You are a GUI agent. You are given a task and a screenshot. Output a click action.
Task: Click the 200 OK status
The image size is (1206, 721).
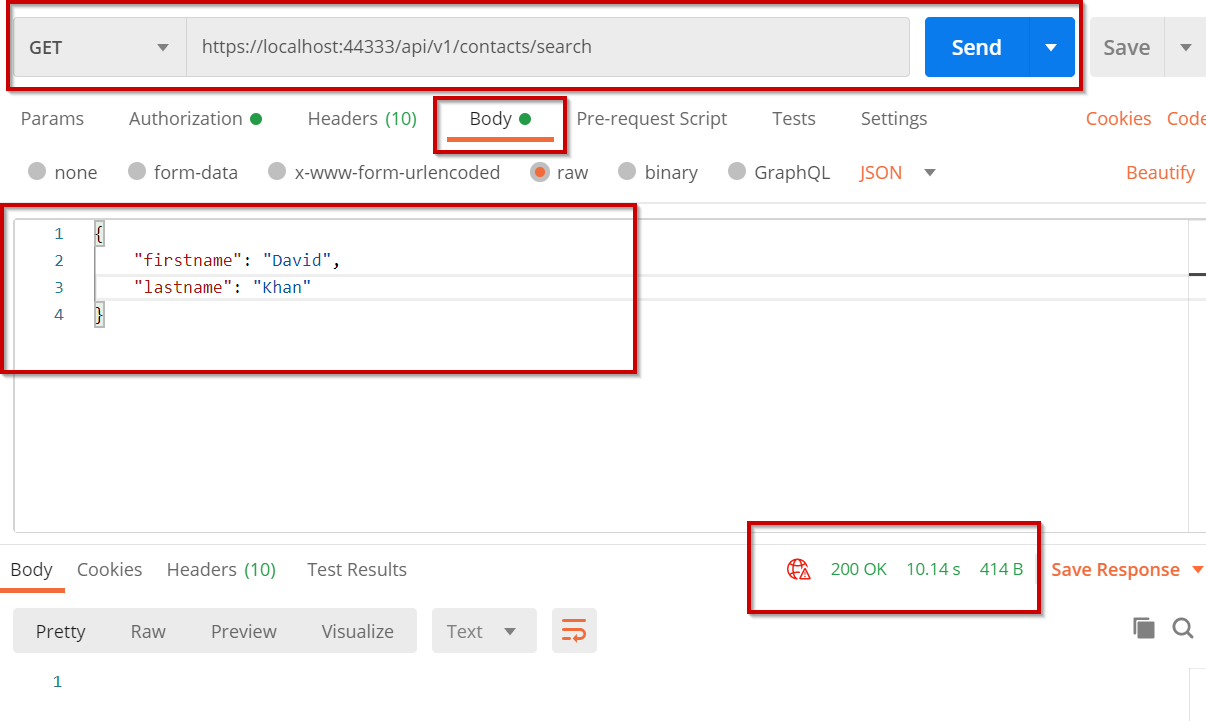tap(859, 569)
